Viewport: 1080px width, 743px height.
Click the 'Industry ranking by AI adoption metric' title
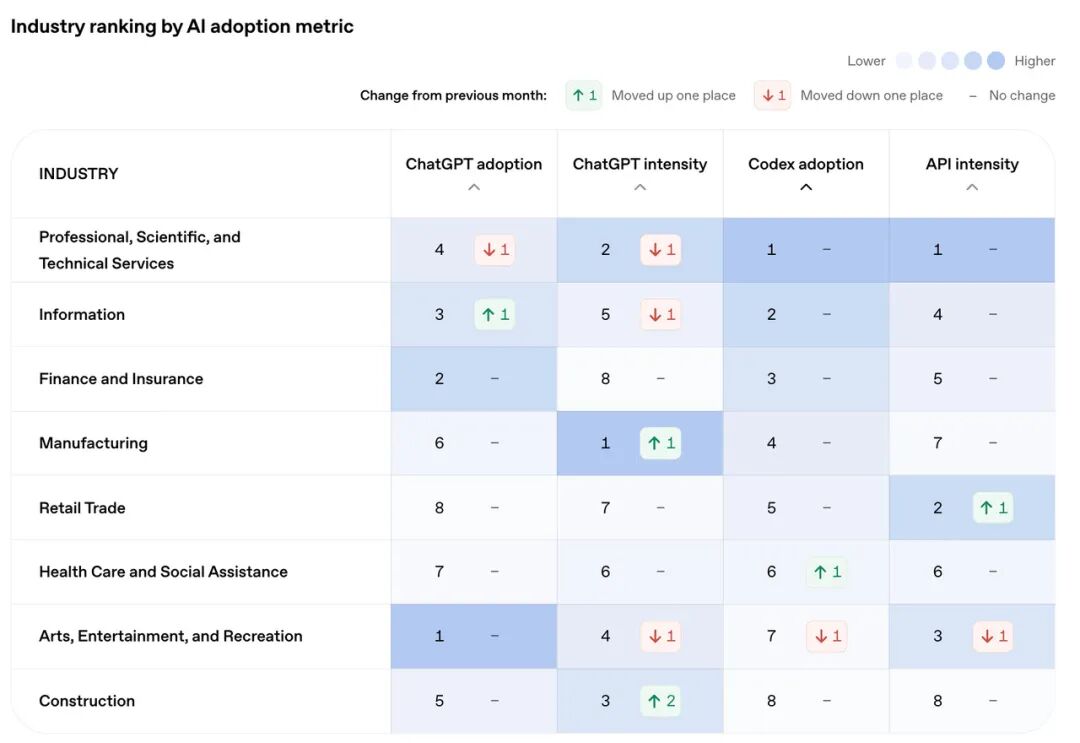point(183,26)
